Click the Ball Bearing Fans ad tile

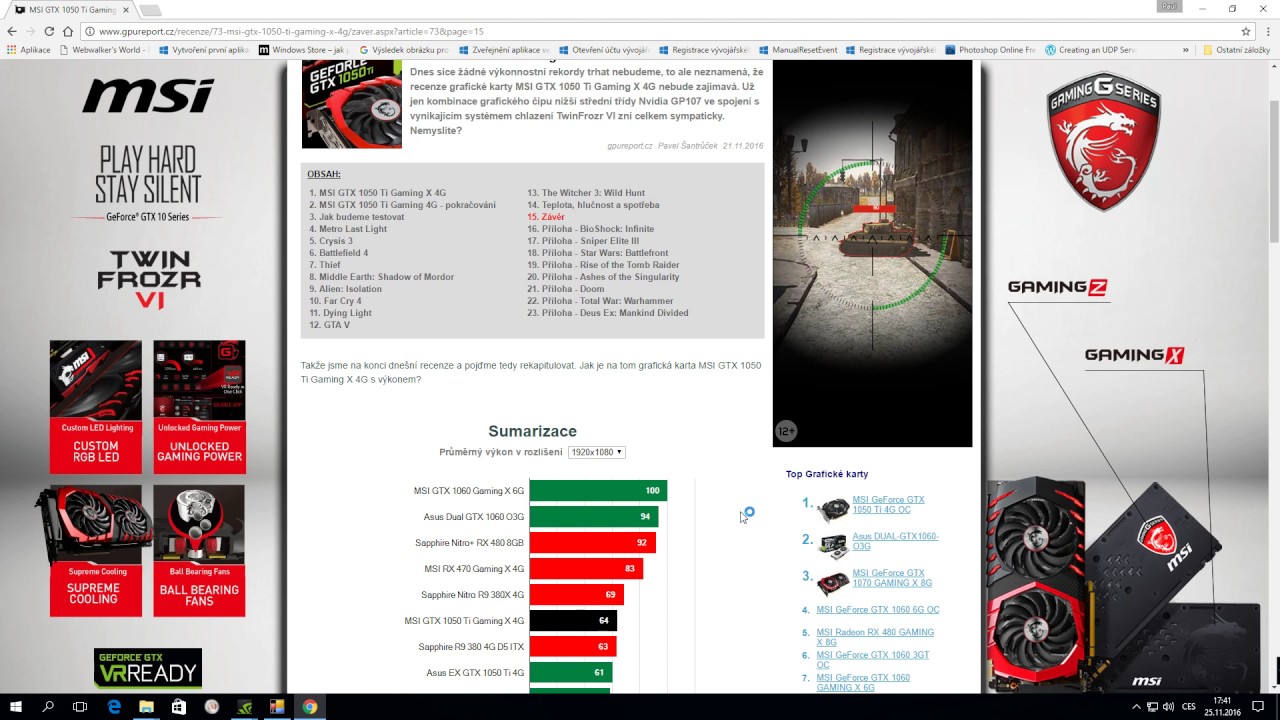click(x=199, y=550)
